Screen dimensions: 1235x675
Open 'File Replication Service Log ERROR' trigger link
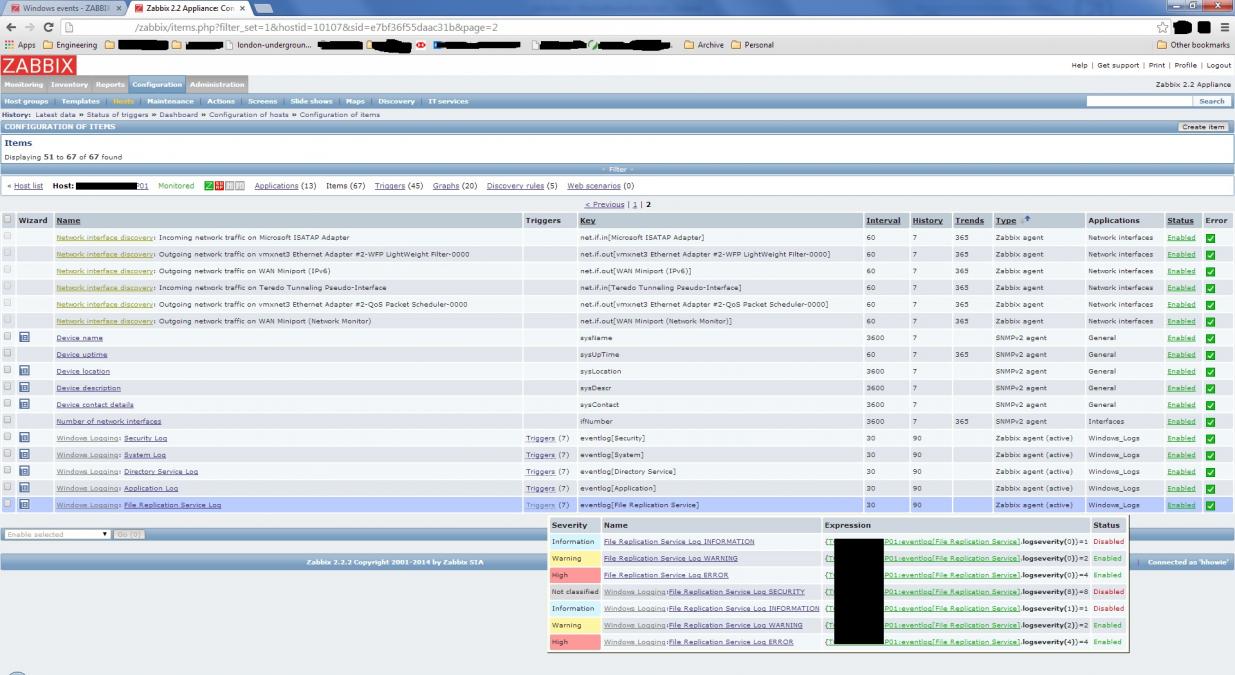click(x=666, y=575)
